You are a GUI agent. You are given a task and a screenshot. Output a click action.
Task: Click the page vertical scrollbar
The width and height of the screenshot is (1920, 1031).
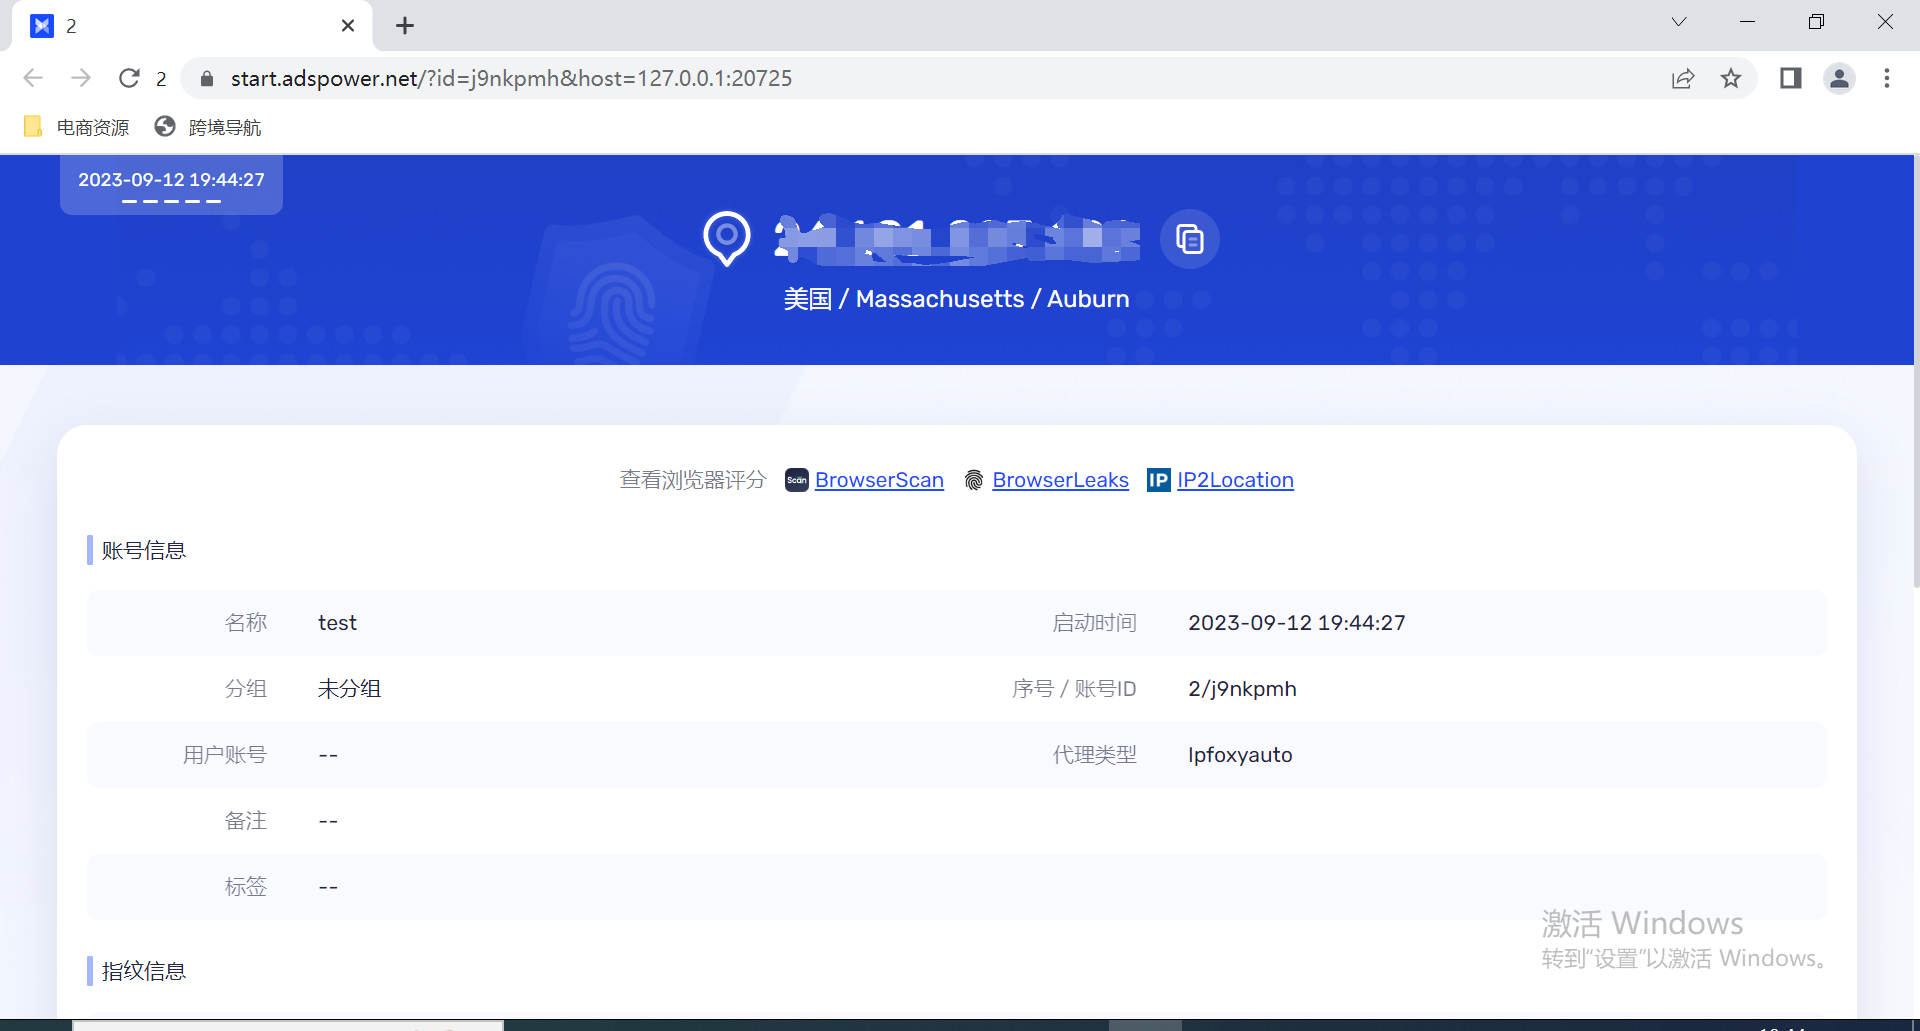(x=1915, y=370)
